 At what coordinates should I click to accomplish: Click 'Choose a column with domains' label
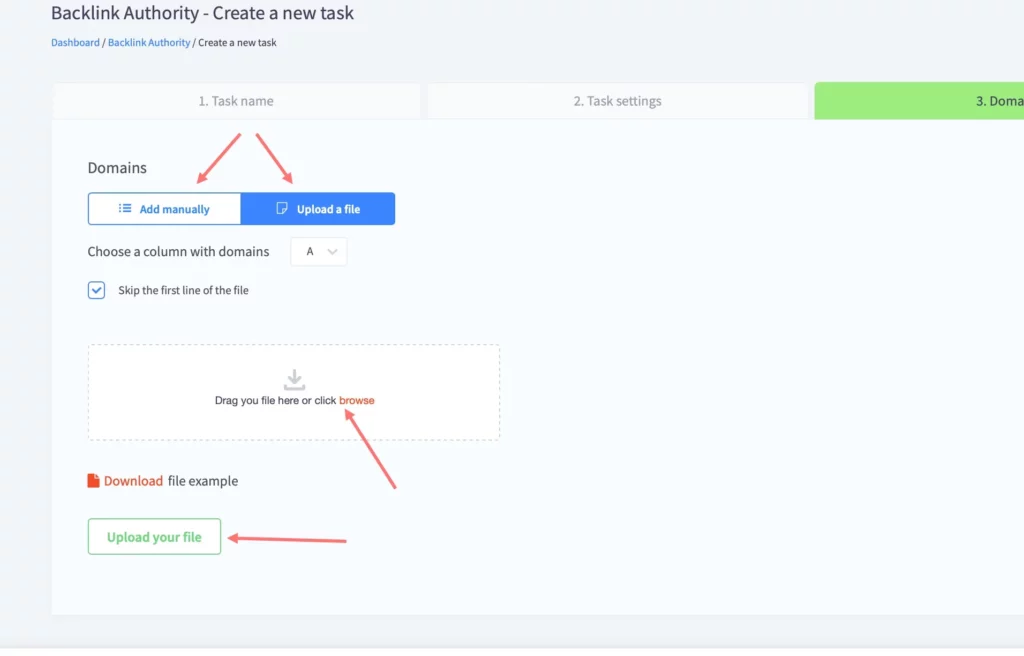(178, 252)
